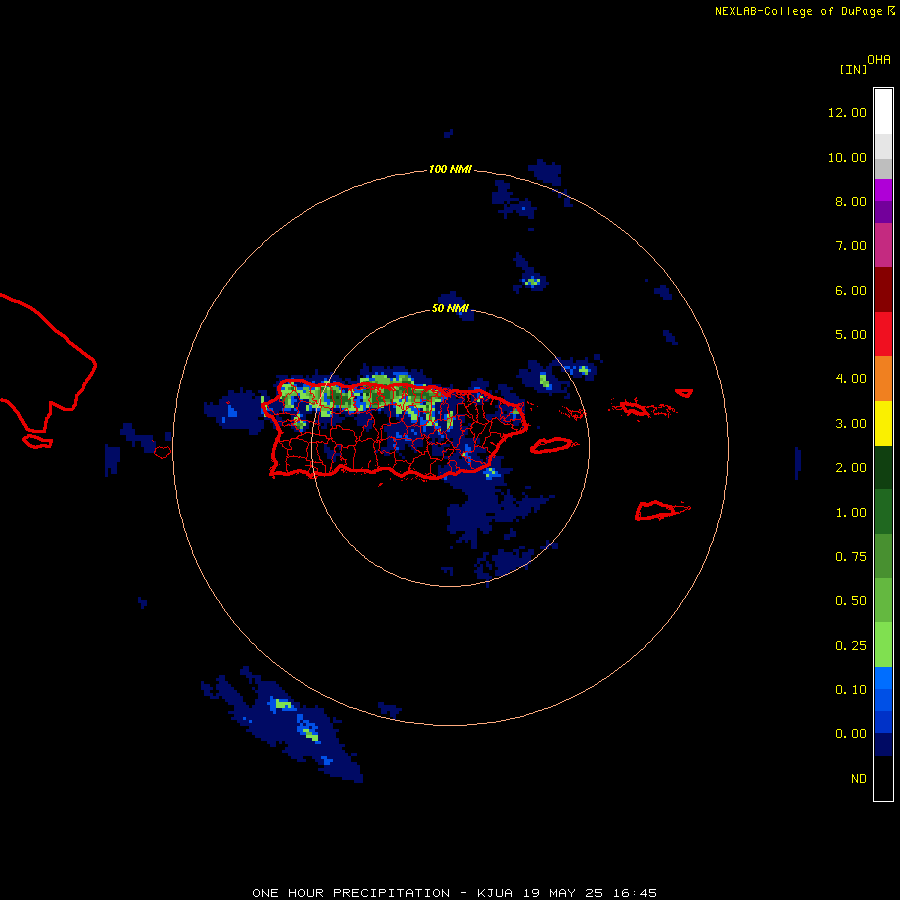Click the 50 NMI range ring label

pyautogui.click(x=450, y=309)
